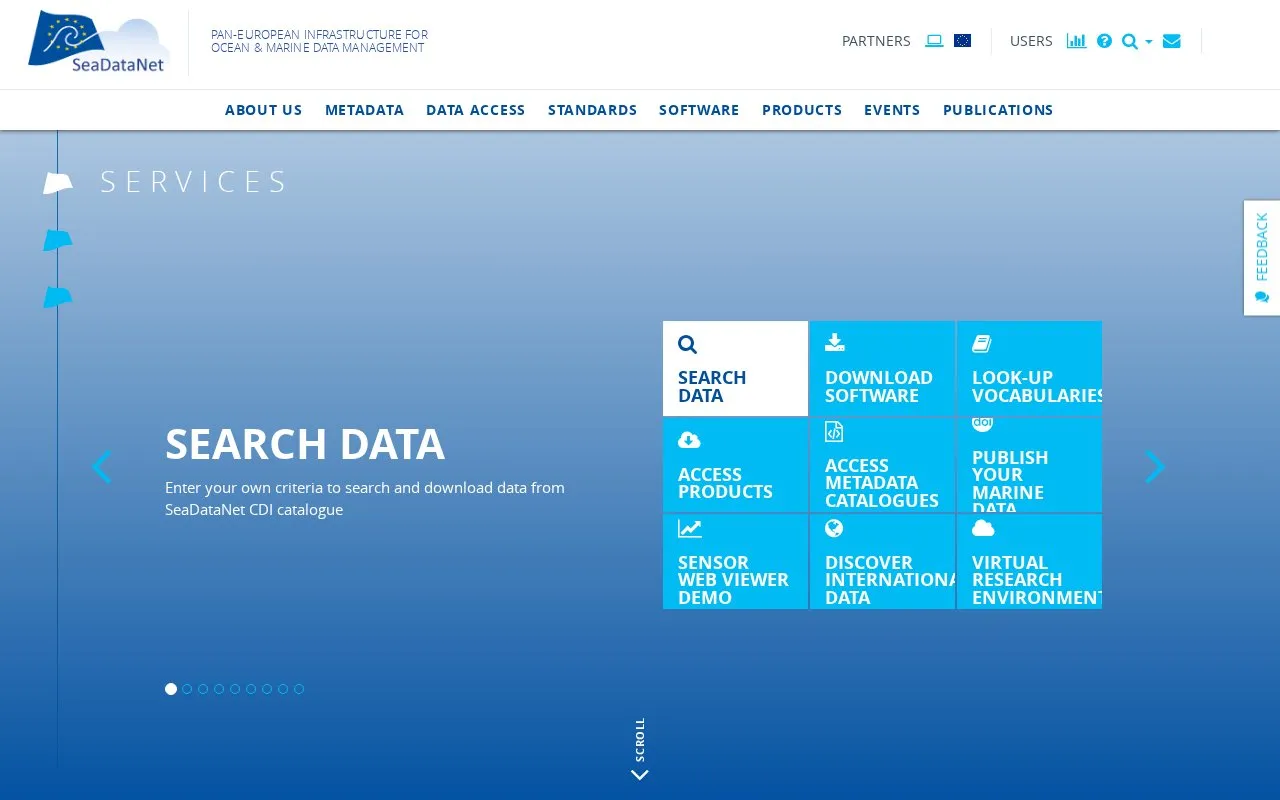
Task: Open the Download Software tile
Action: click(882, 368)
